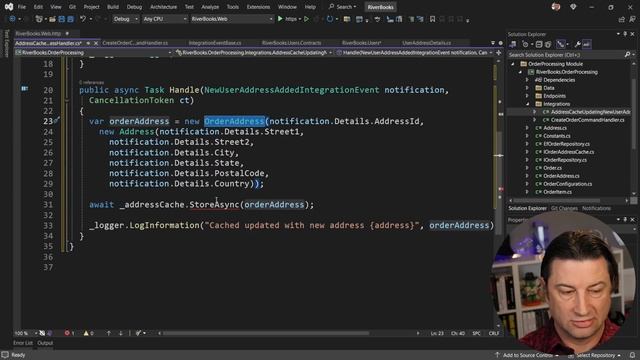
Task: Close the AddressCache handler tab
Action: (96, 43)
